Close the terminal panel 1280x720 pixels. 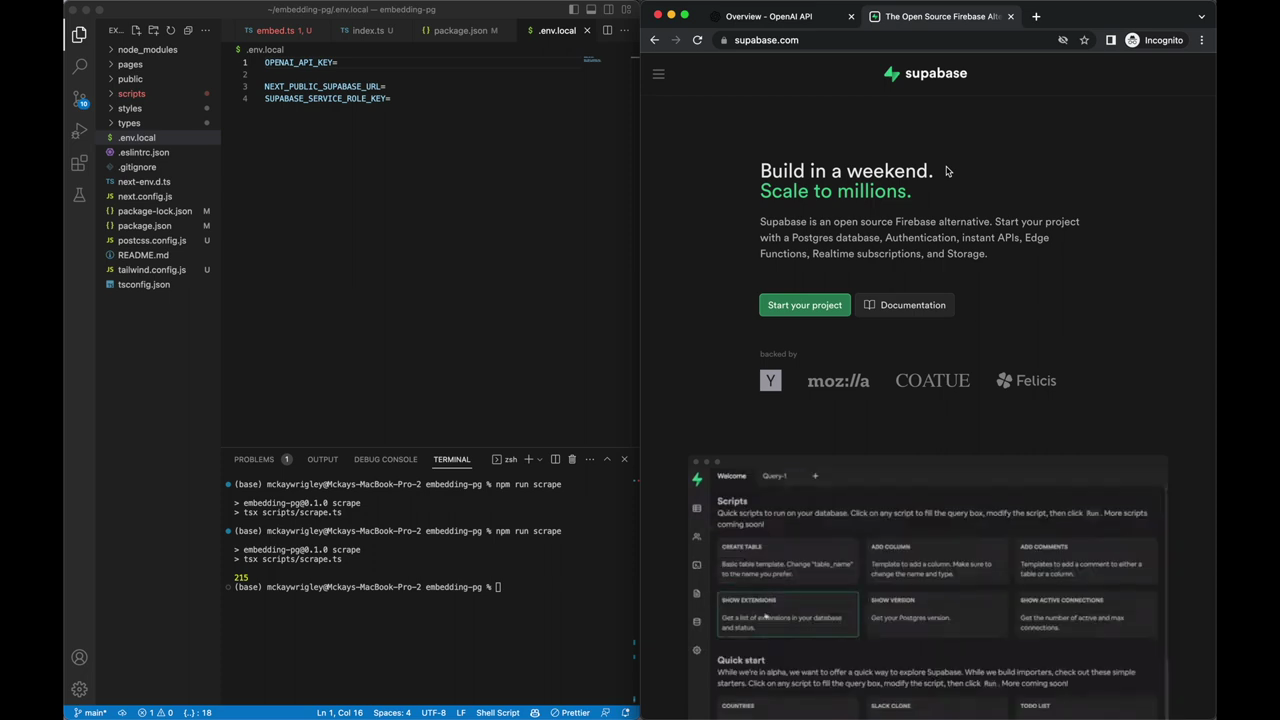click(624, 459)
